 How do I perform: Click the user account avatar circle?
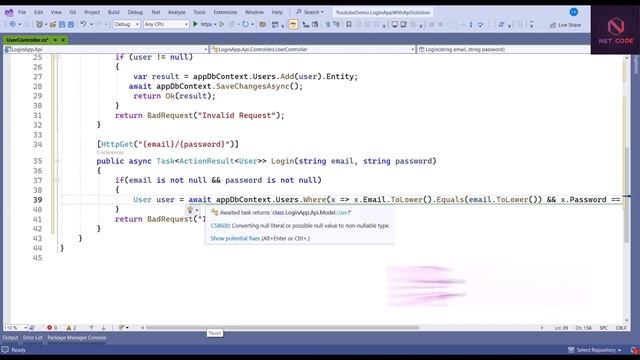coord(573,12)
